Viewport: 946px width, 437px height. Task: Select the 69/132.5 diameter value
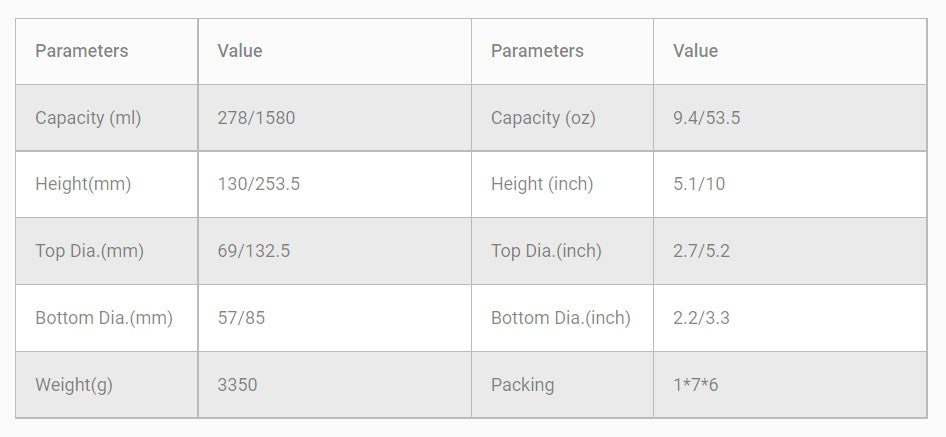254,251
